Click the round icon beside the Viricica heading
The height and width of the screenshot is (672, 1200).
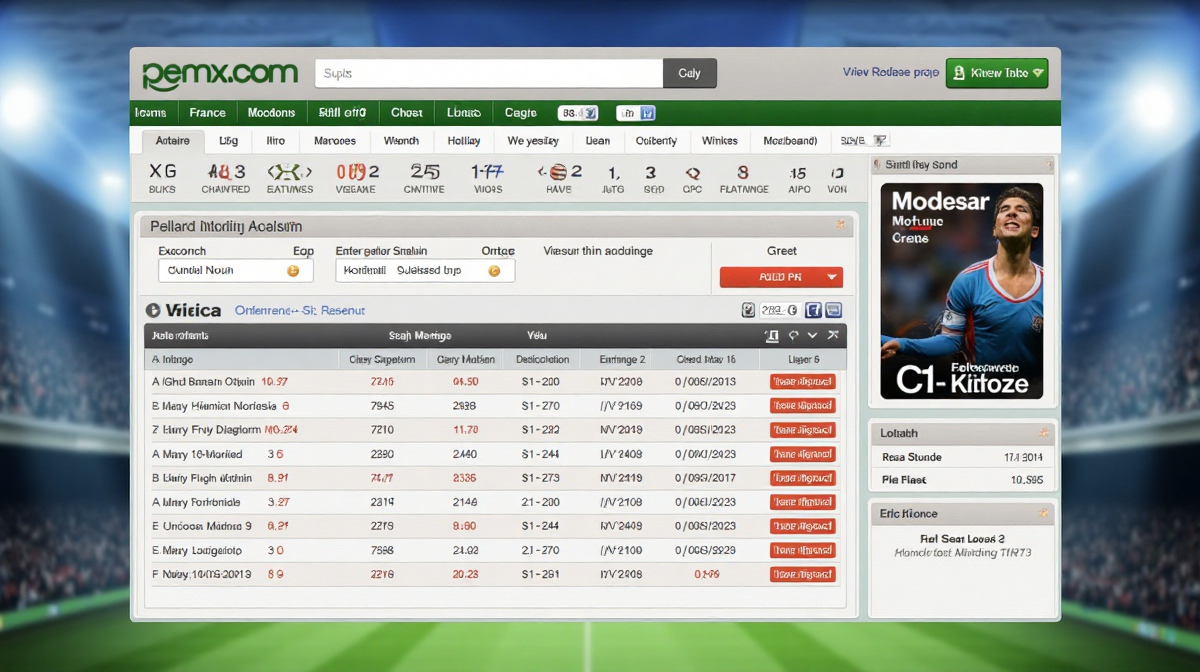click(153, 311)
